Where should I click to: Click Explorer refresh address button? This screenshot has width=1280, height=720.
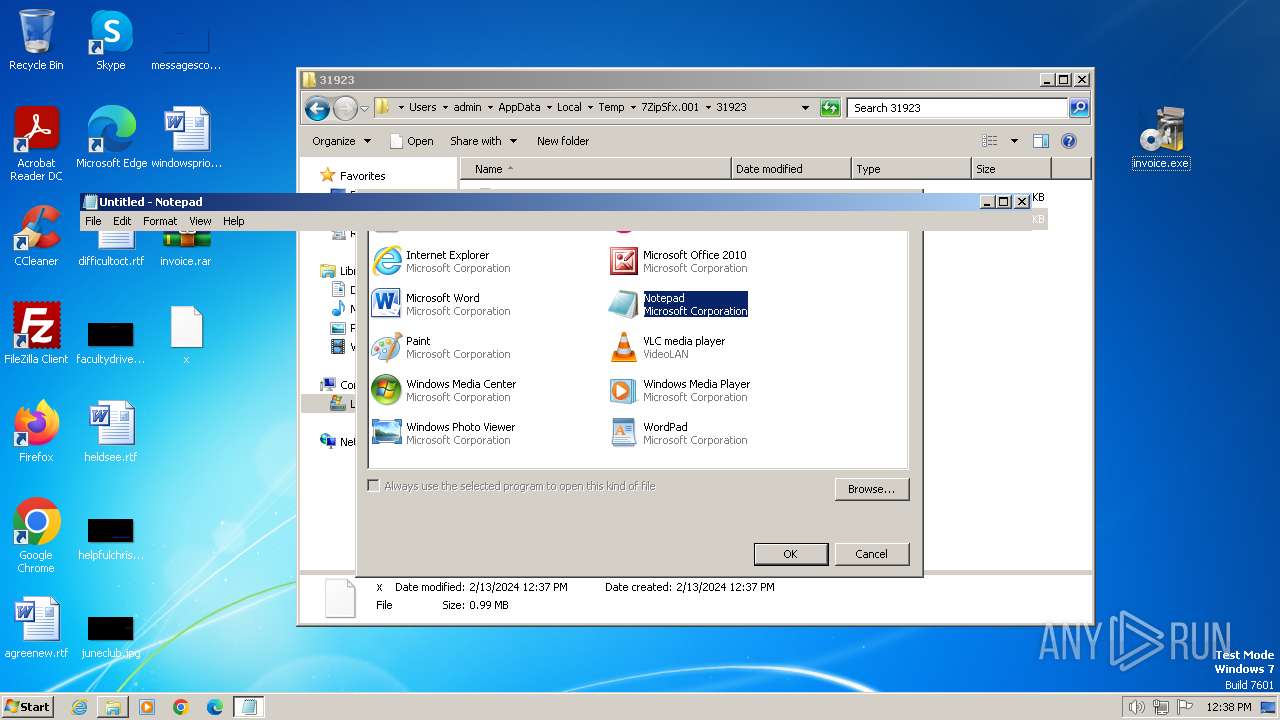(x=830, y=107)
